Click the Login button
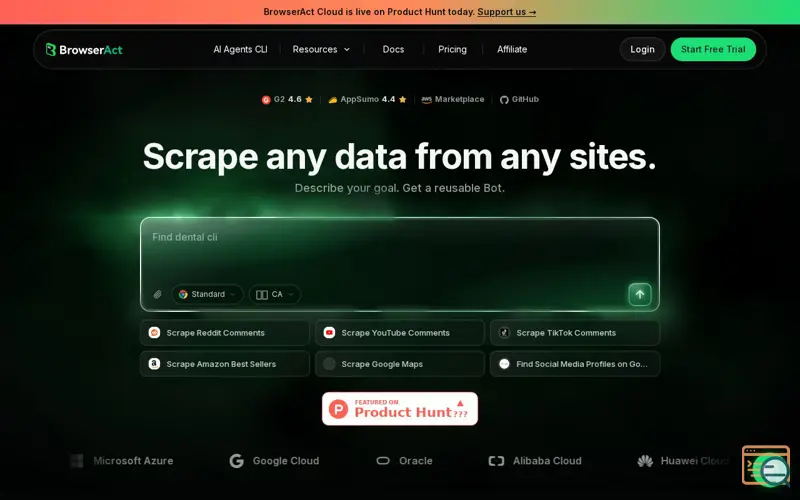Viewport: 800px width, 500px height. point(642,49)
